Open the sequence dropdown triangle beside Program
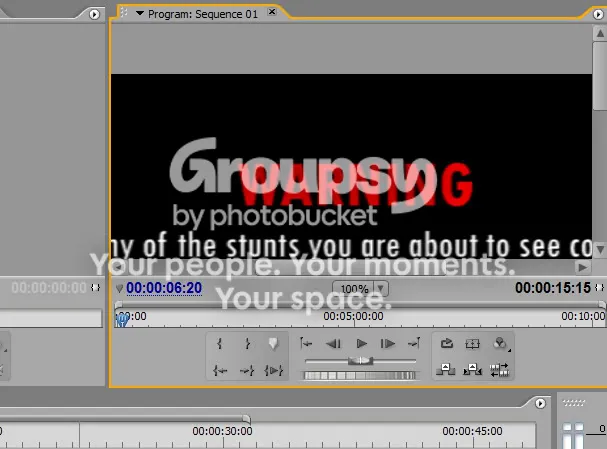This screenshot has height=449, width=607. click(x=140, y=14)
